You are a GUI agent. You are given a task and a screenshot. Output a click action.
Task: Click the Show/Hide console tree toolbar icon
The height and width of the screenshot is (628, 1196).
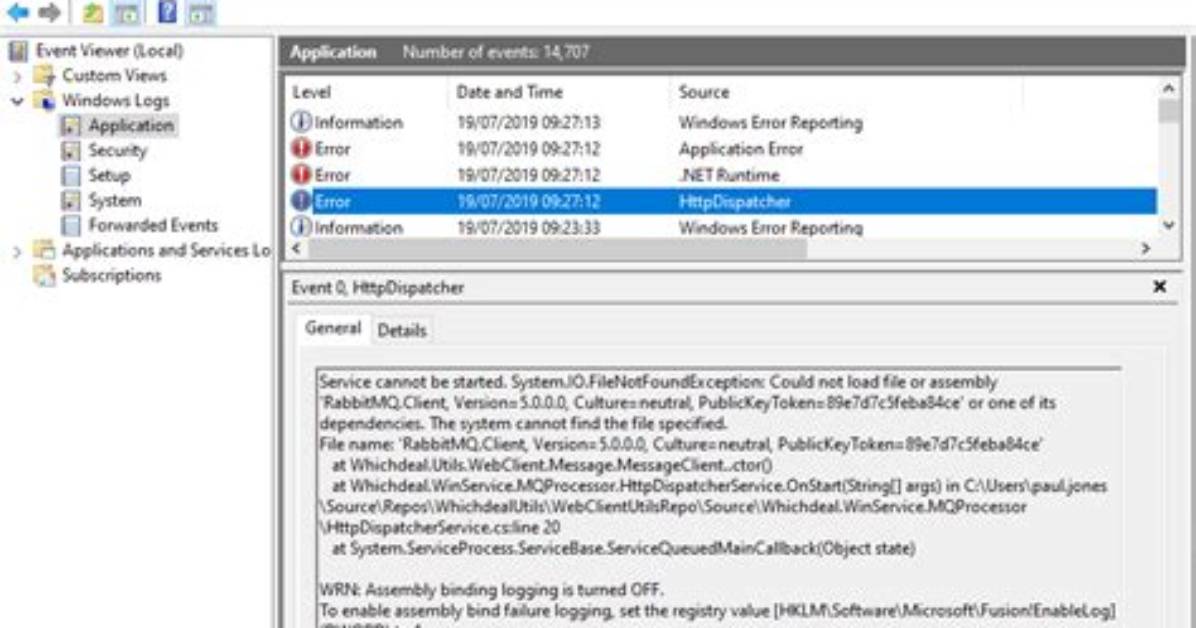[127, 12]
